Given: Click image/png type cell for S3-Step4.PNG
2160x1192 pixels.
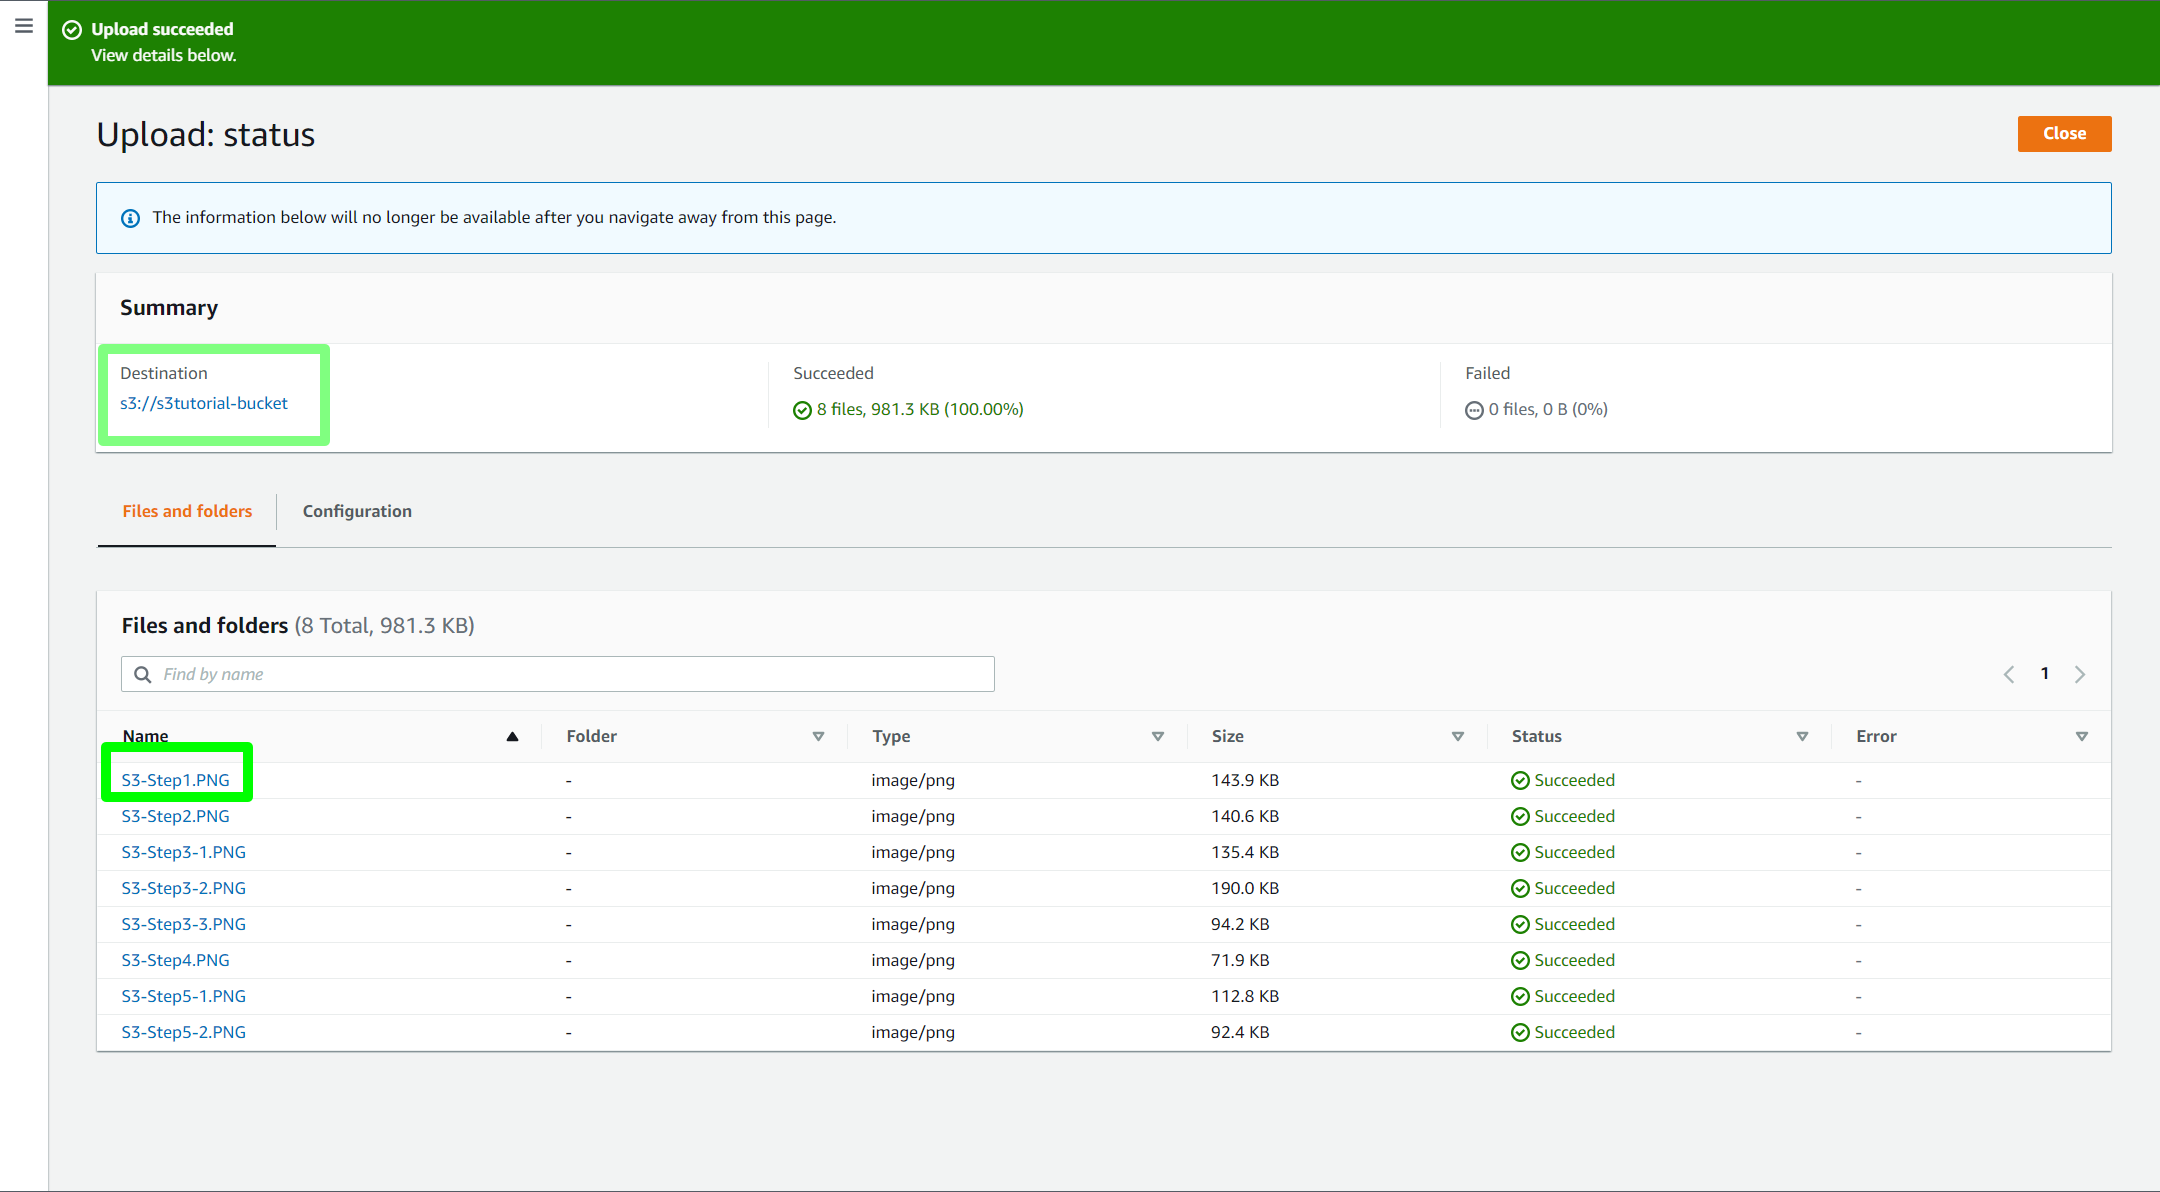Looking at the screenshot, I should pos(913,960).
